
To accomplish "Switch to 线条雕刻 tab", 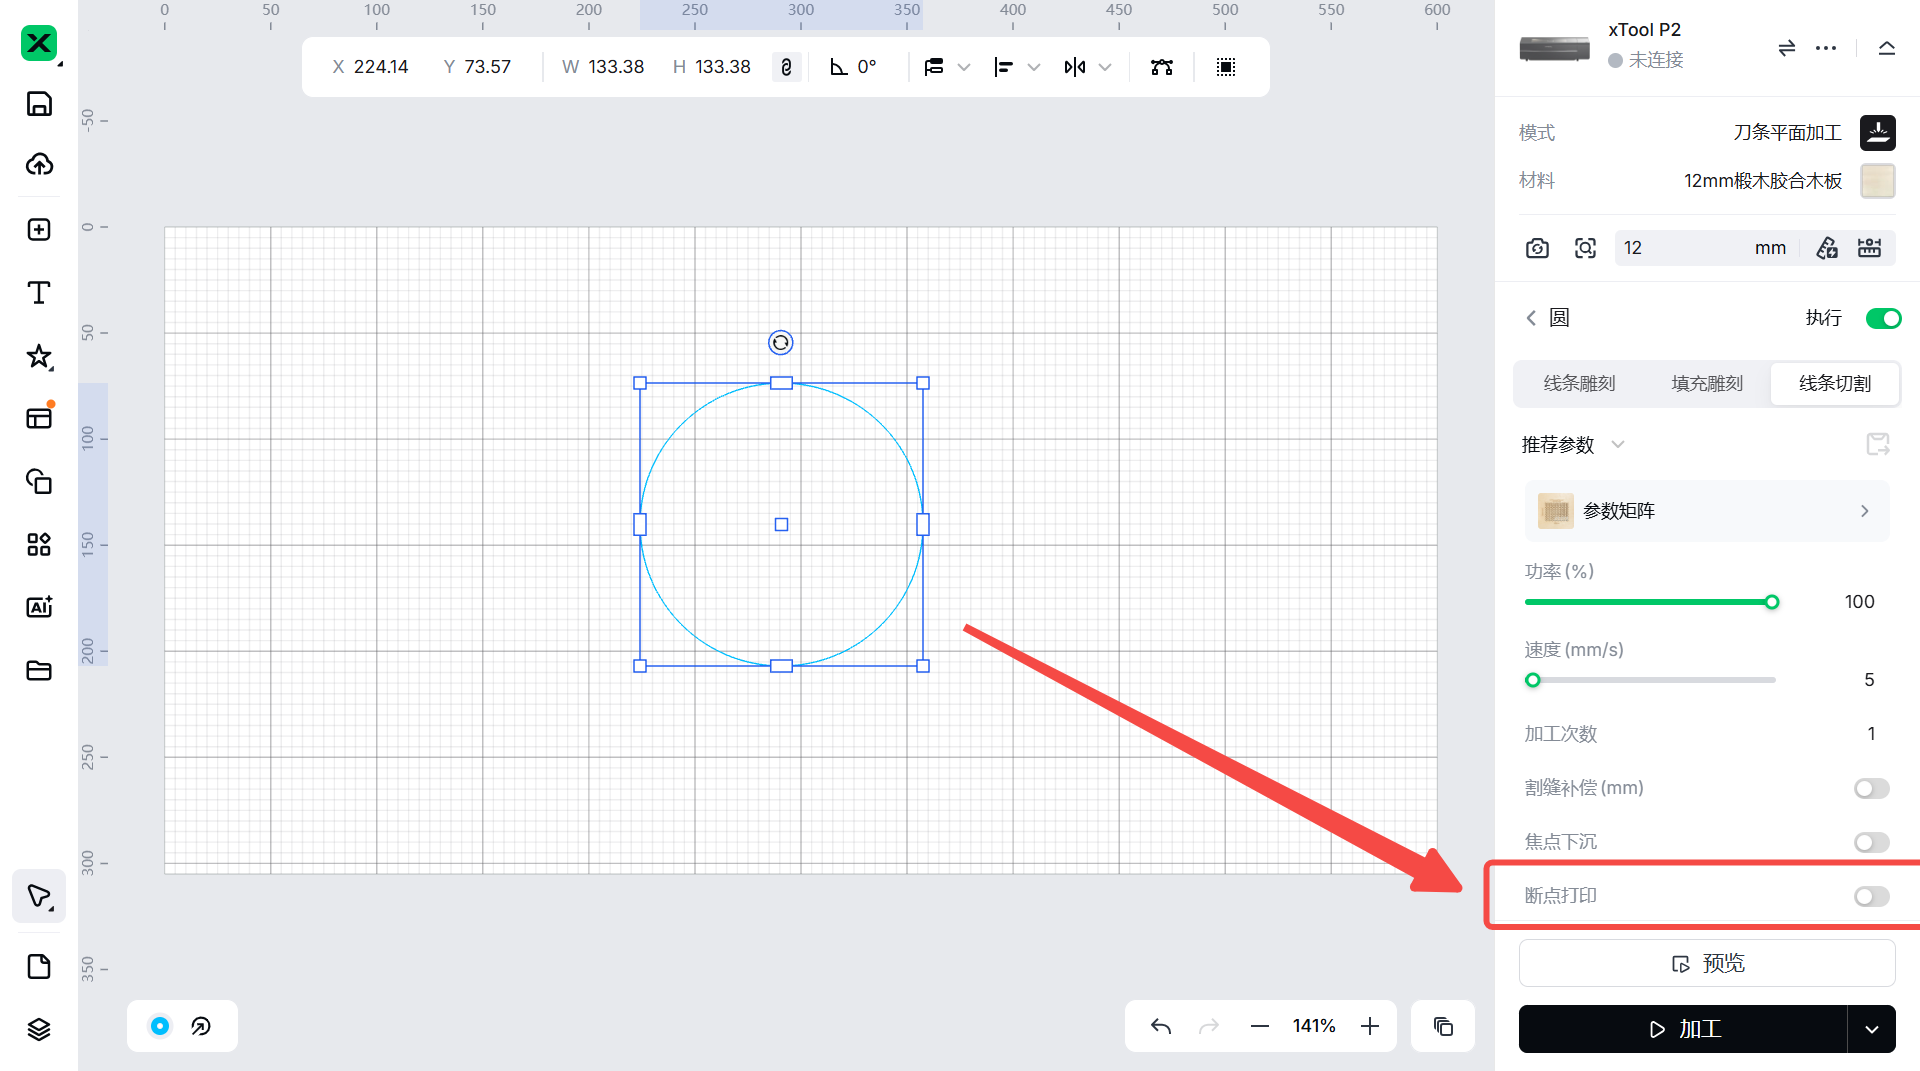I will click(x=1579, y=384).
